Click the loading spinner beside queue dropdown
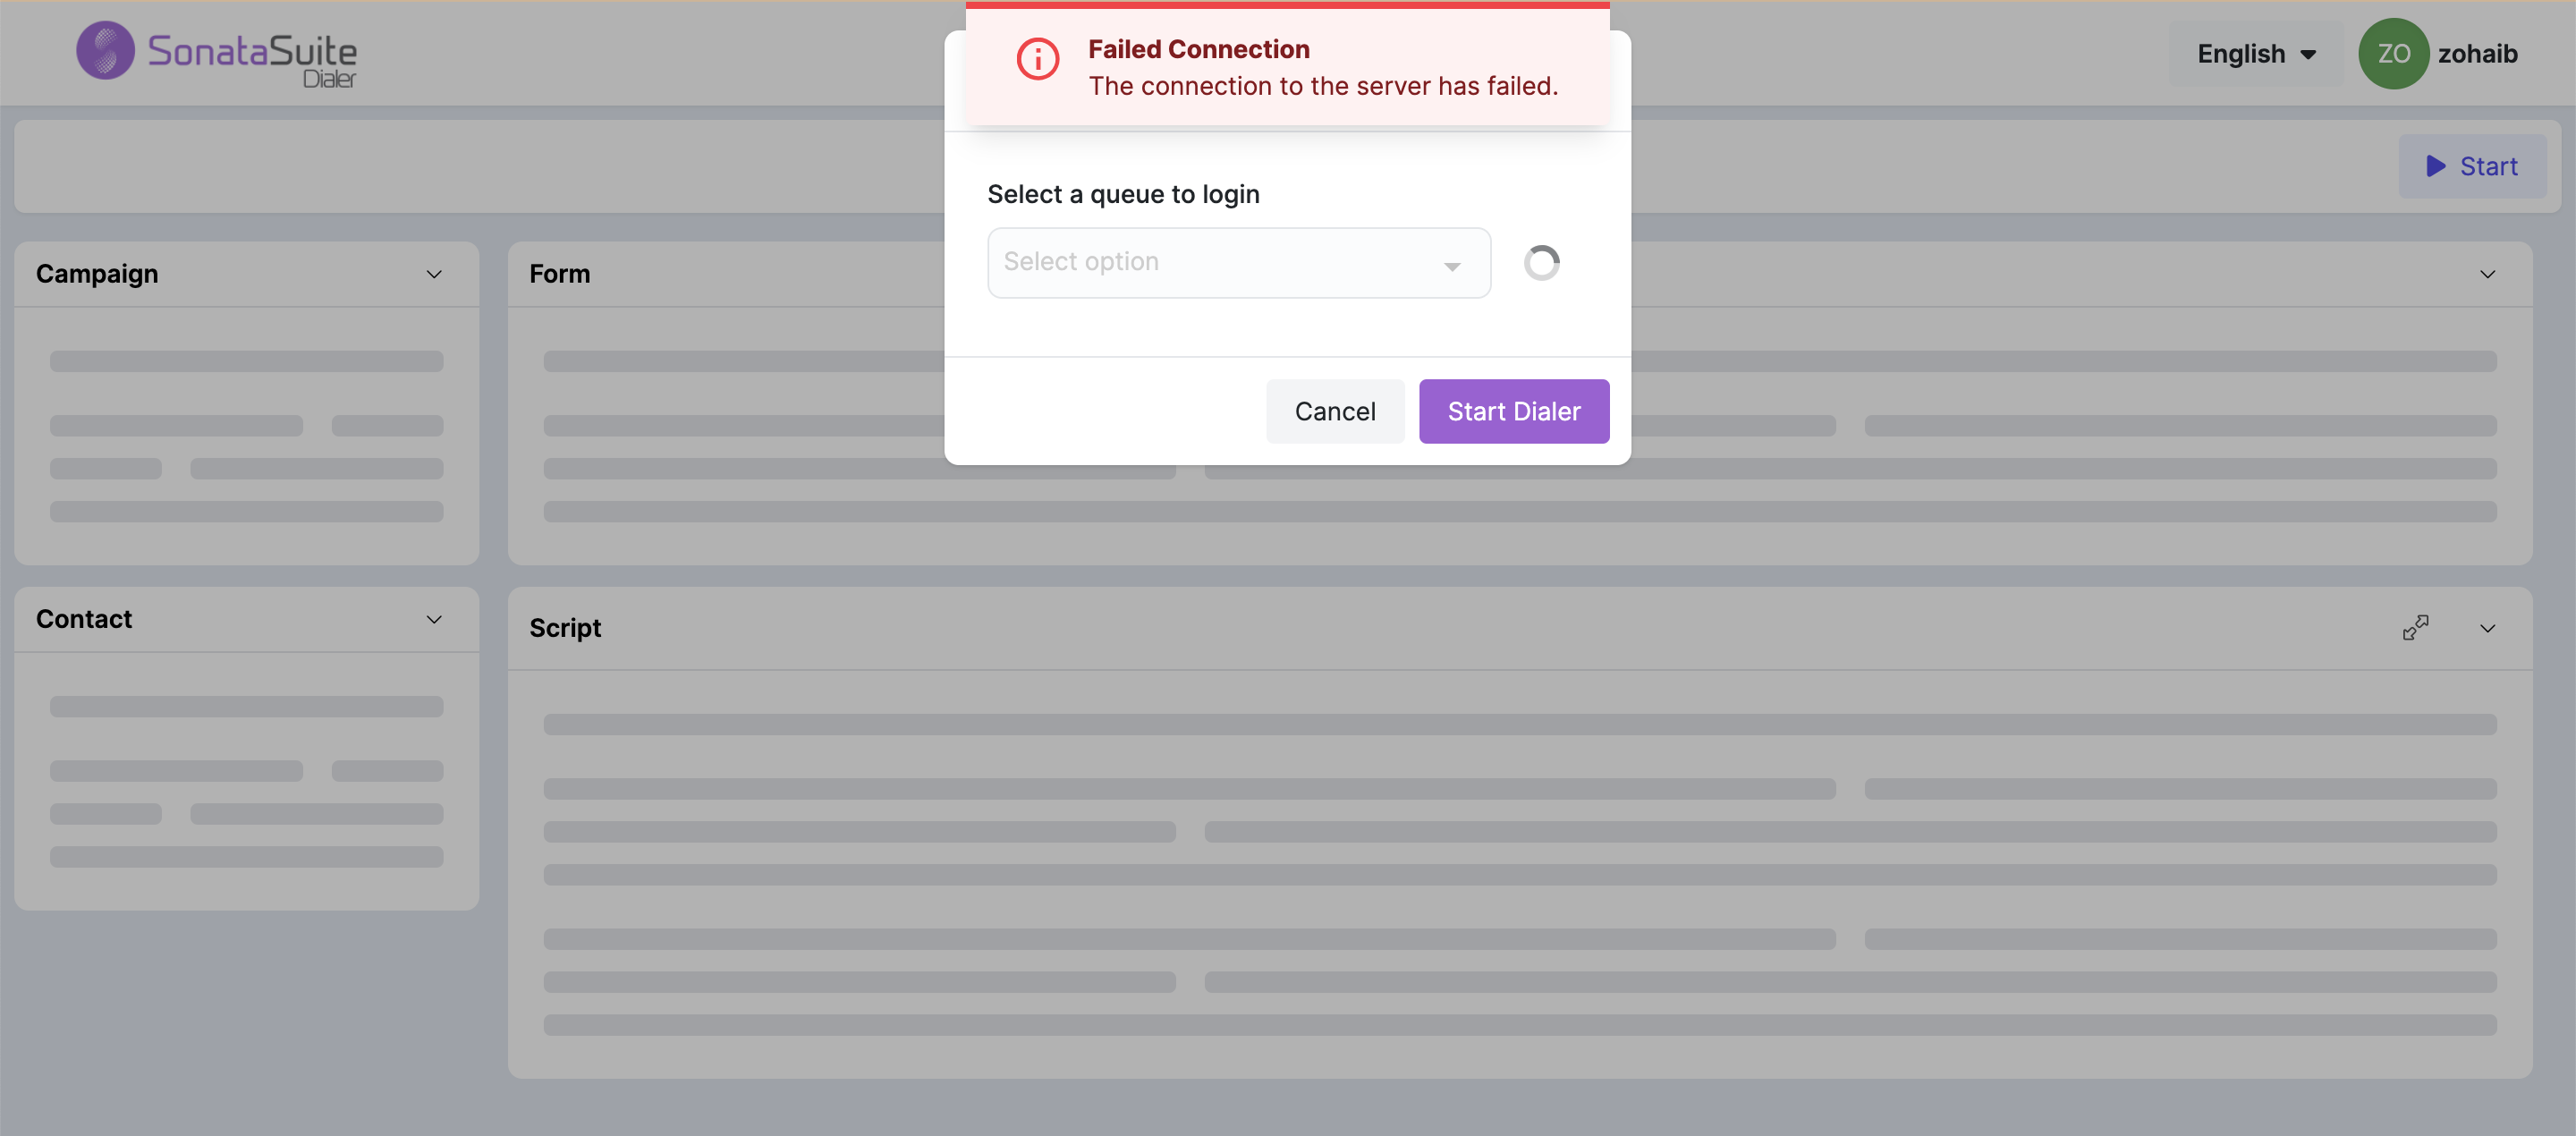Viewport: 2576px width, 1136px height. tap(1541, 263)
